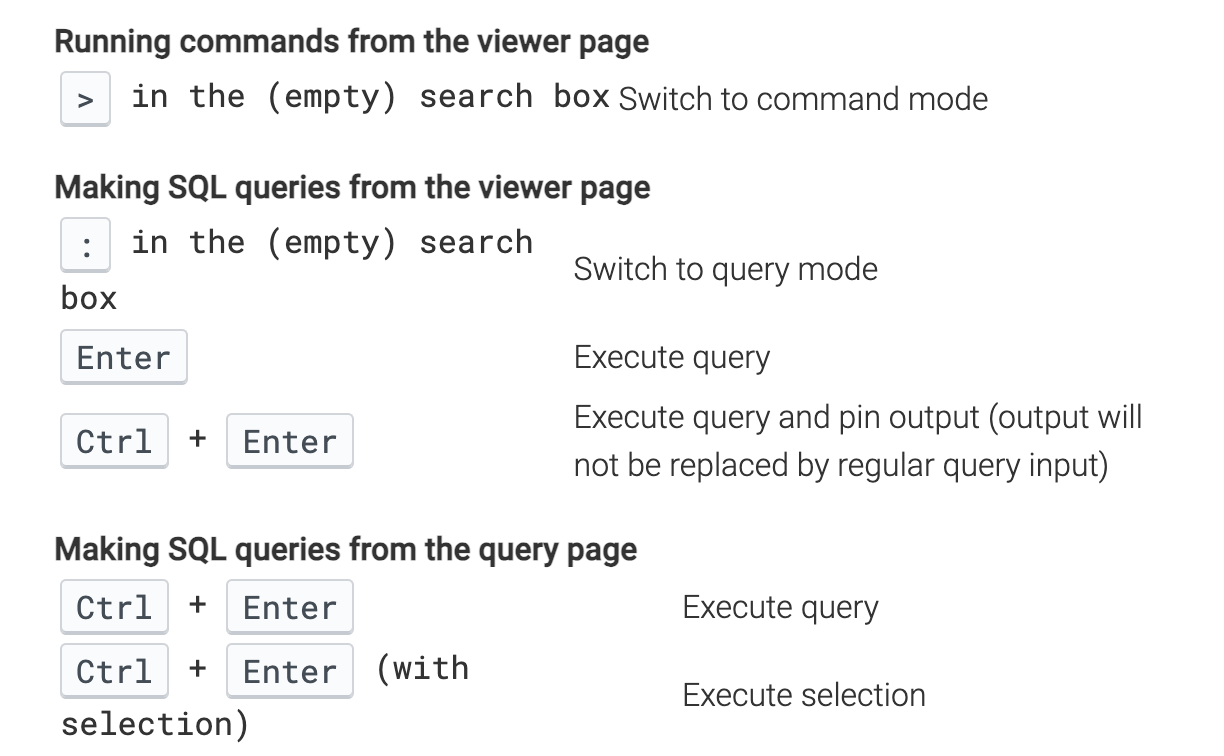Image resolution: width=1224 pixels, height=756 pixels.
Task: Click the ':' key cap for query mode
Action: pyautogui.click(x=85, y=245)
